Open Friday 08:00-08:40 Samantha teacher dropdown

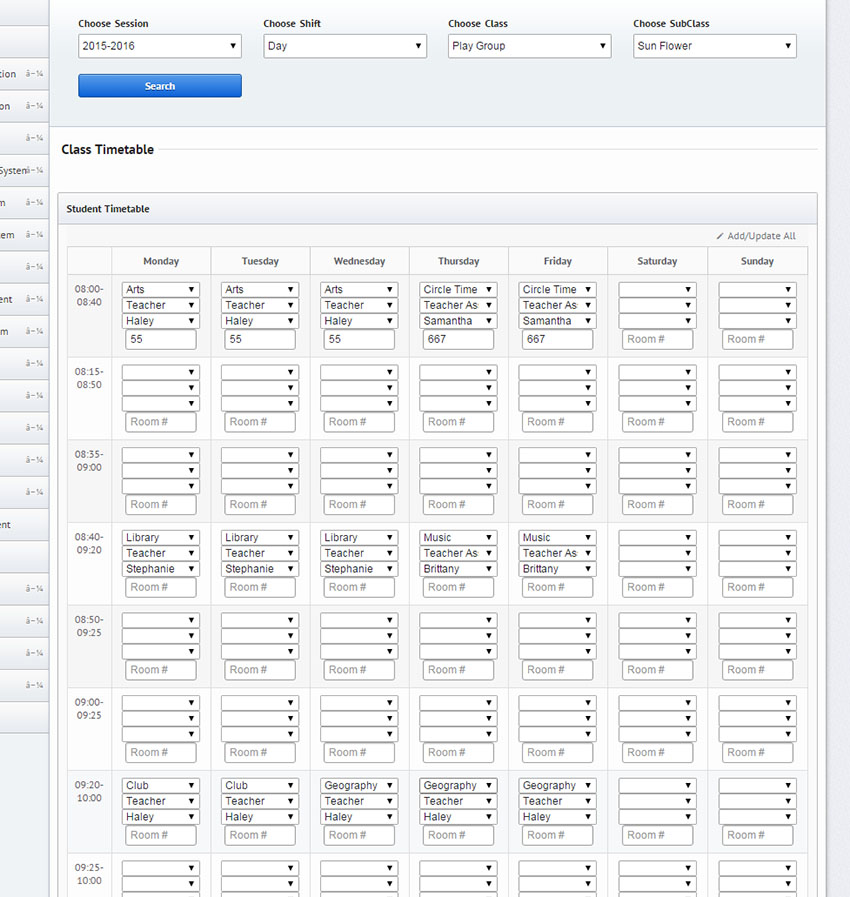557,321
